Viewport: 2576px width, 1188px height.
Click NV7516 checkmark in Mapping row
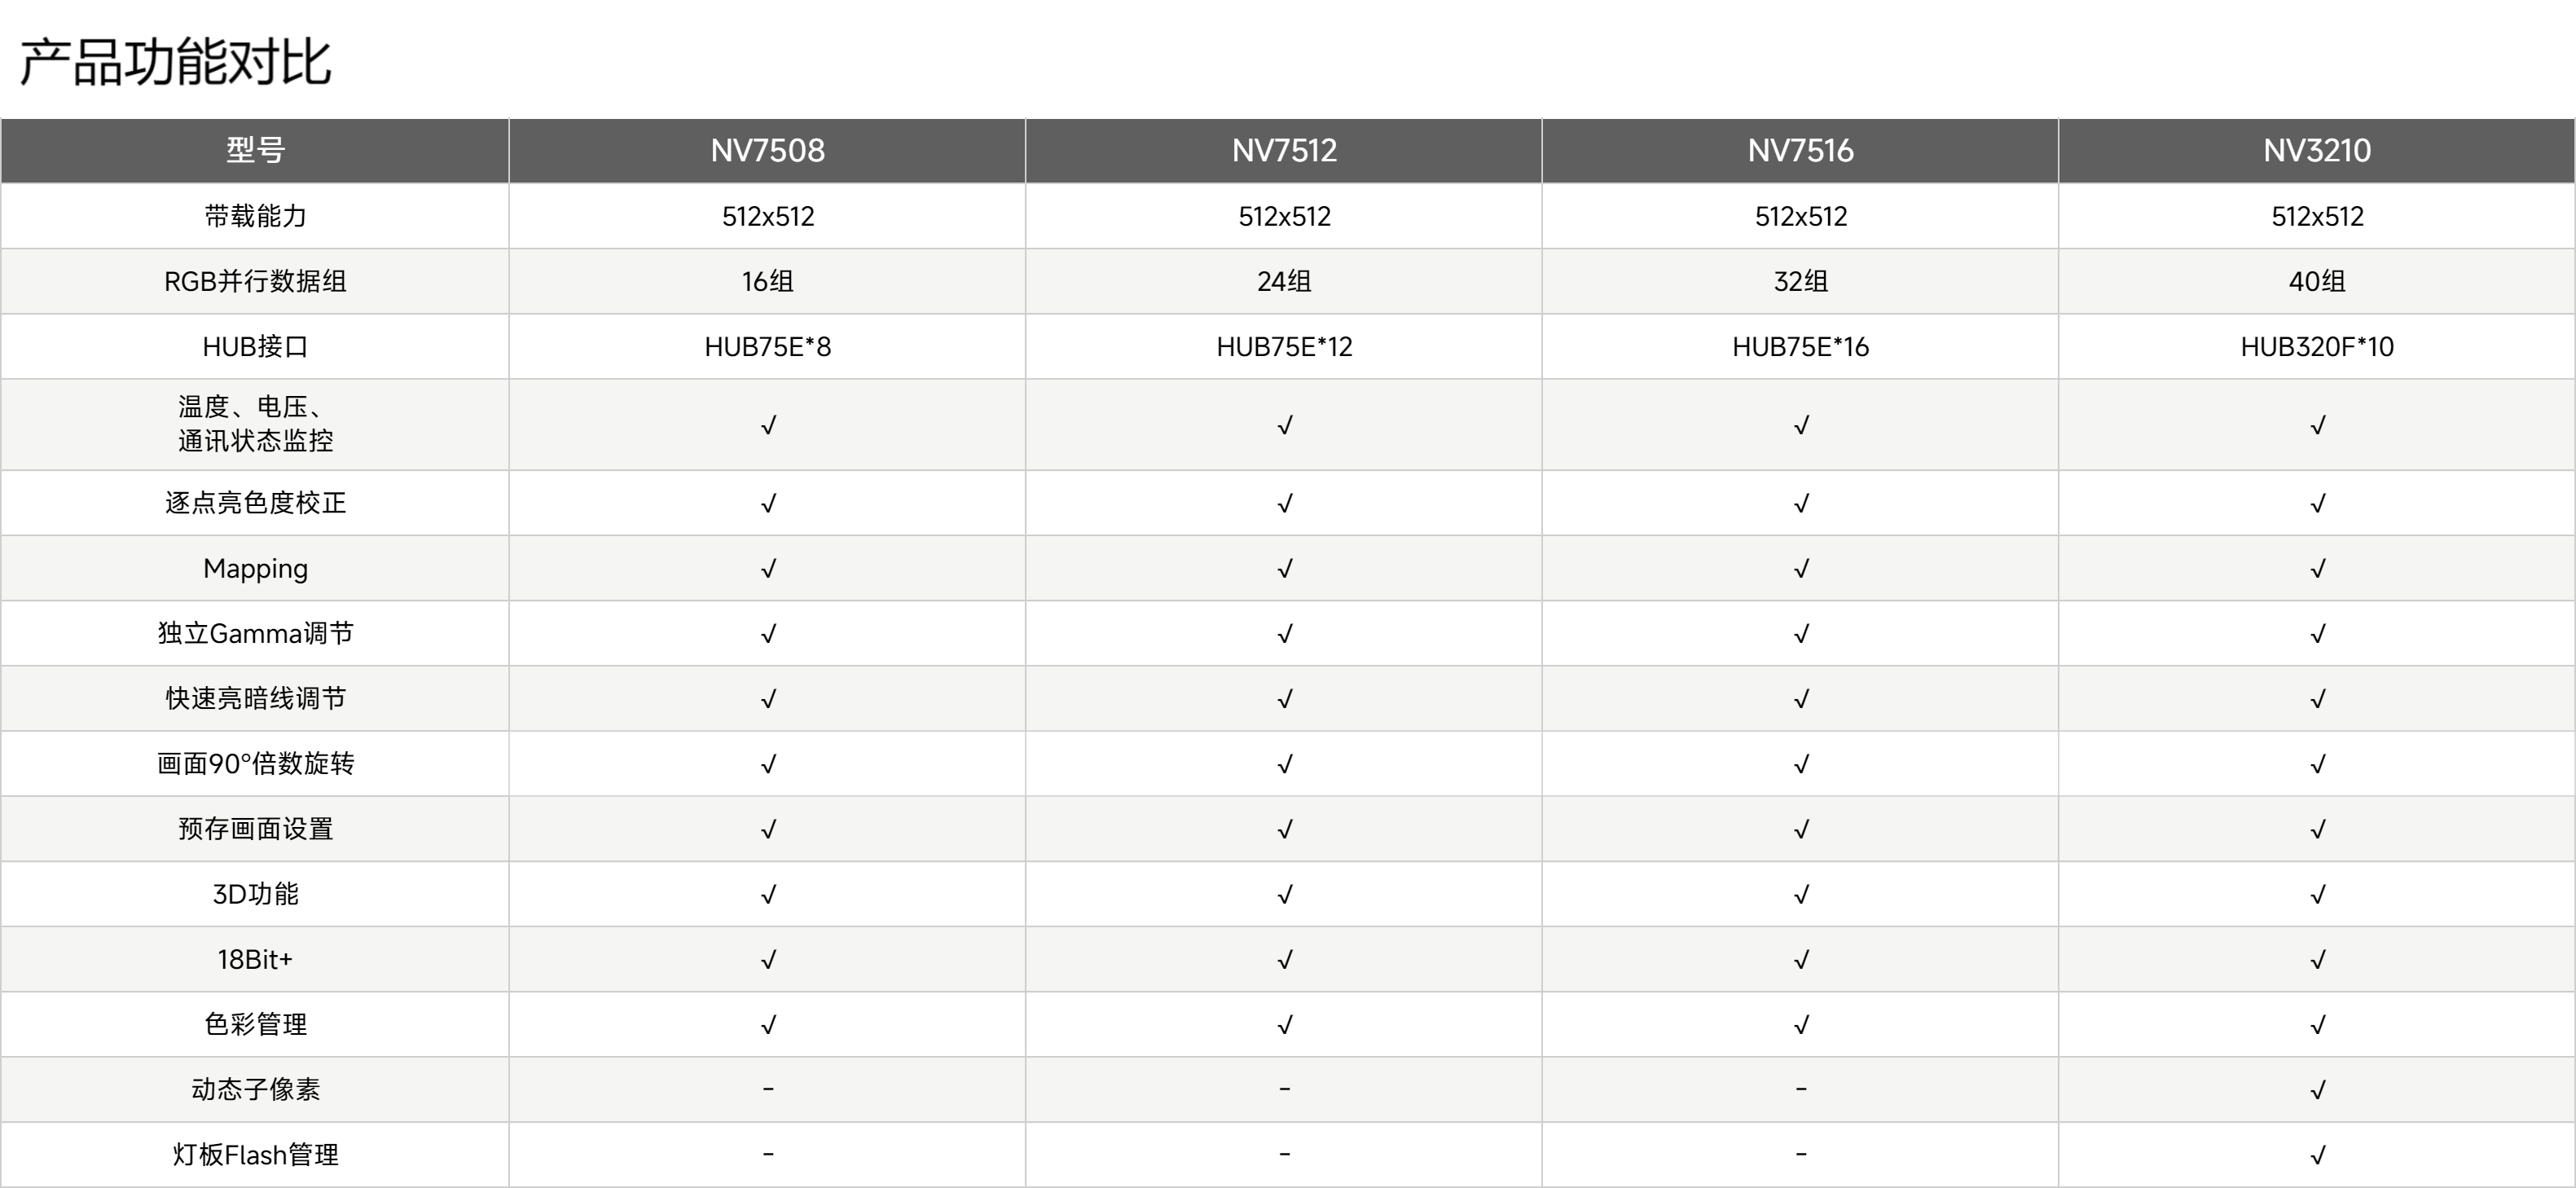pos(1800,569)
